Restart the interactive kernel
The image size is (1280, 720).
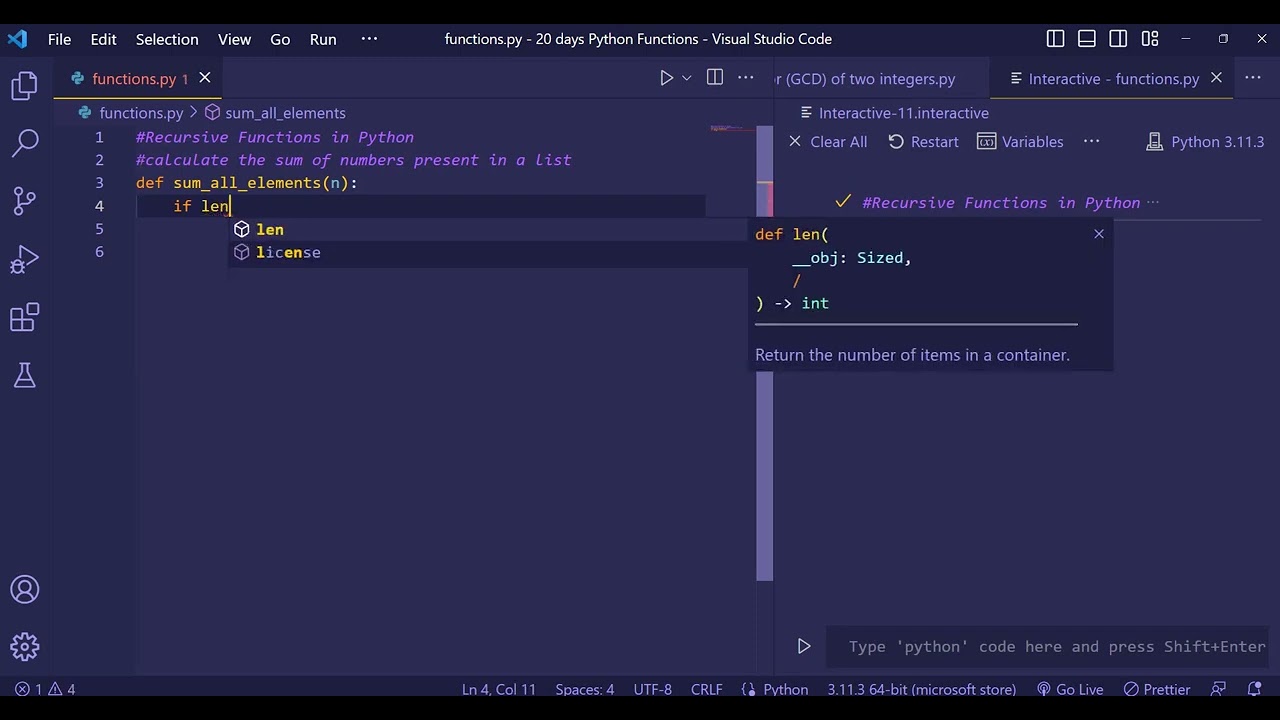[924, 142]
